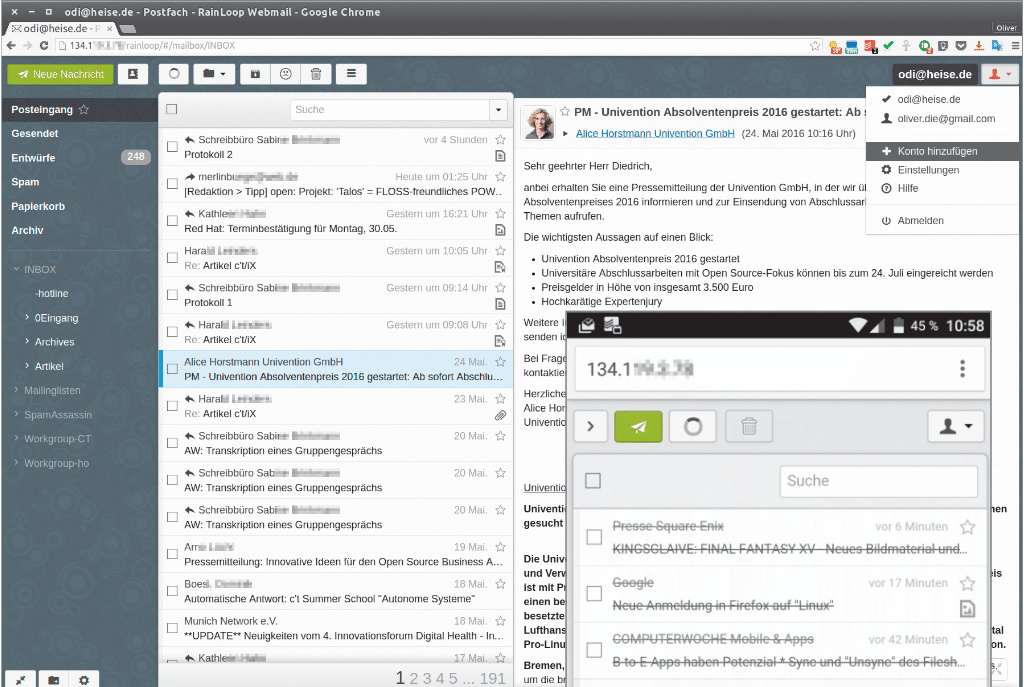This screenshot has width=1024, height=687.
Task: Tap the Suche field in mobile view
Action: pyautogui.click(x=878, y=481)
